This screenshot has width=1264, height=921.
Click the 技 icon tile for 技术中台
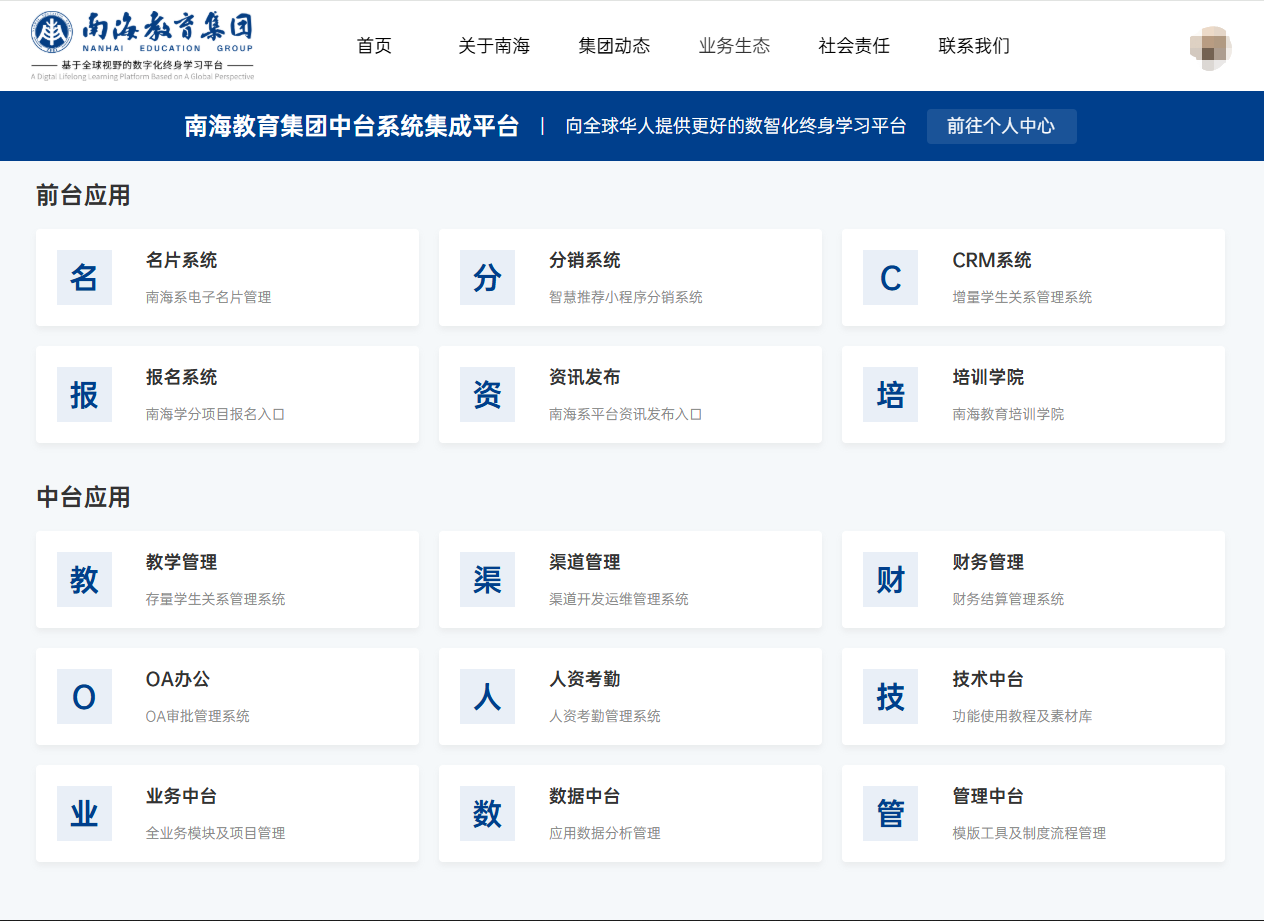coord(890,696)
